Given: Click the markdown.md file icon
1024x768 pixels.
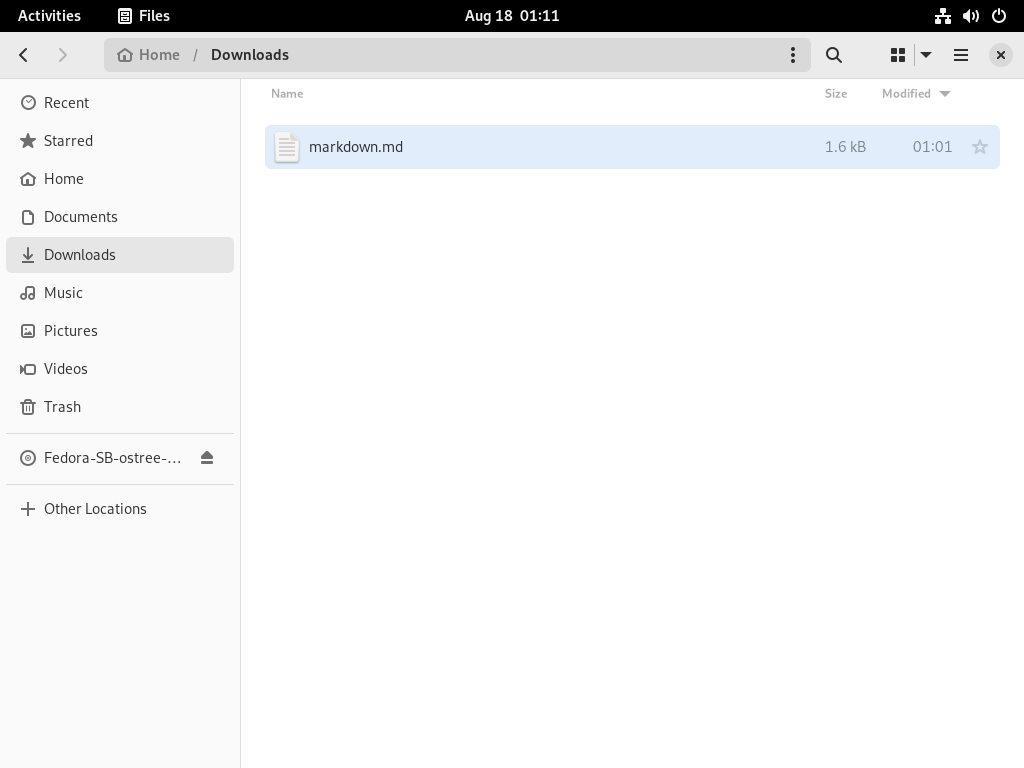Looking at the screenshot, I should 287,147.
